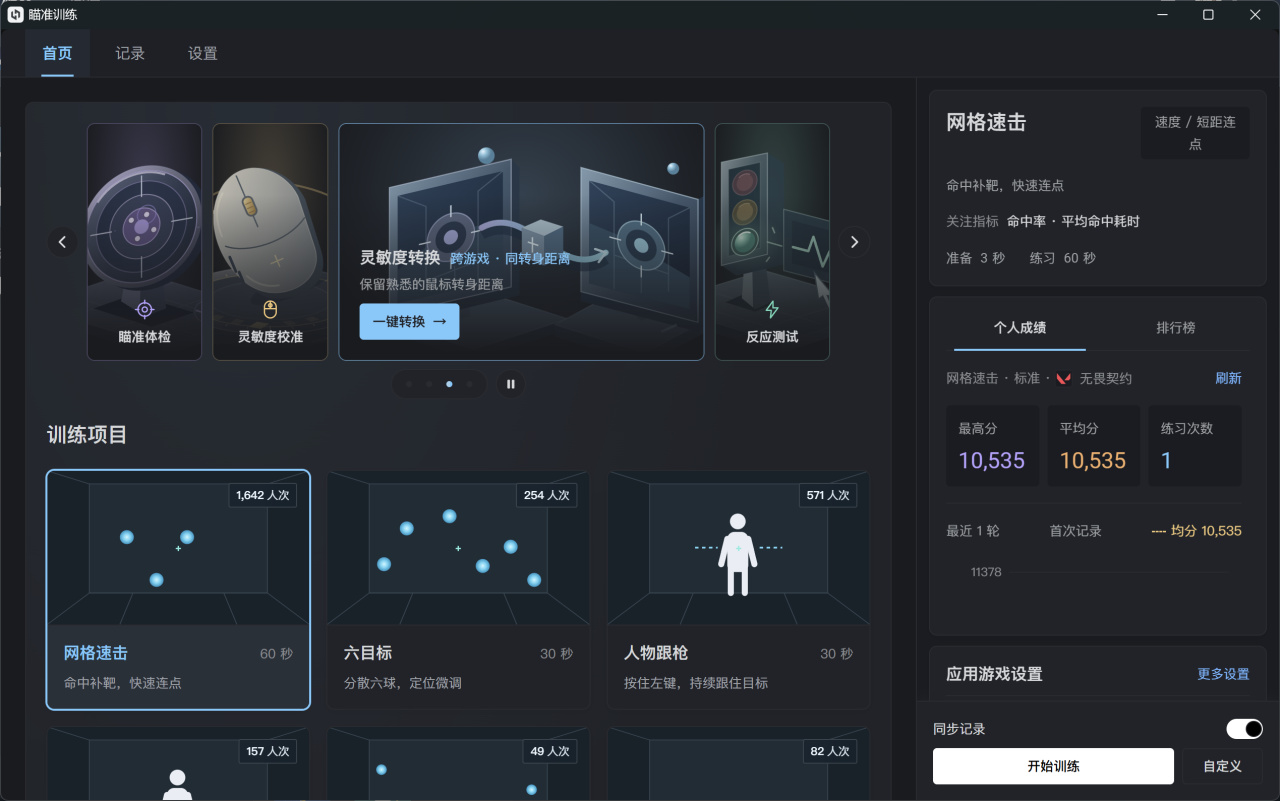Click the 1,642 人次 badge
1280x801 pixels.
point(263,495)
